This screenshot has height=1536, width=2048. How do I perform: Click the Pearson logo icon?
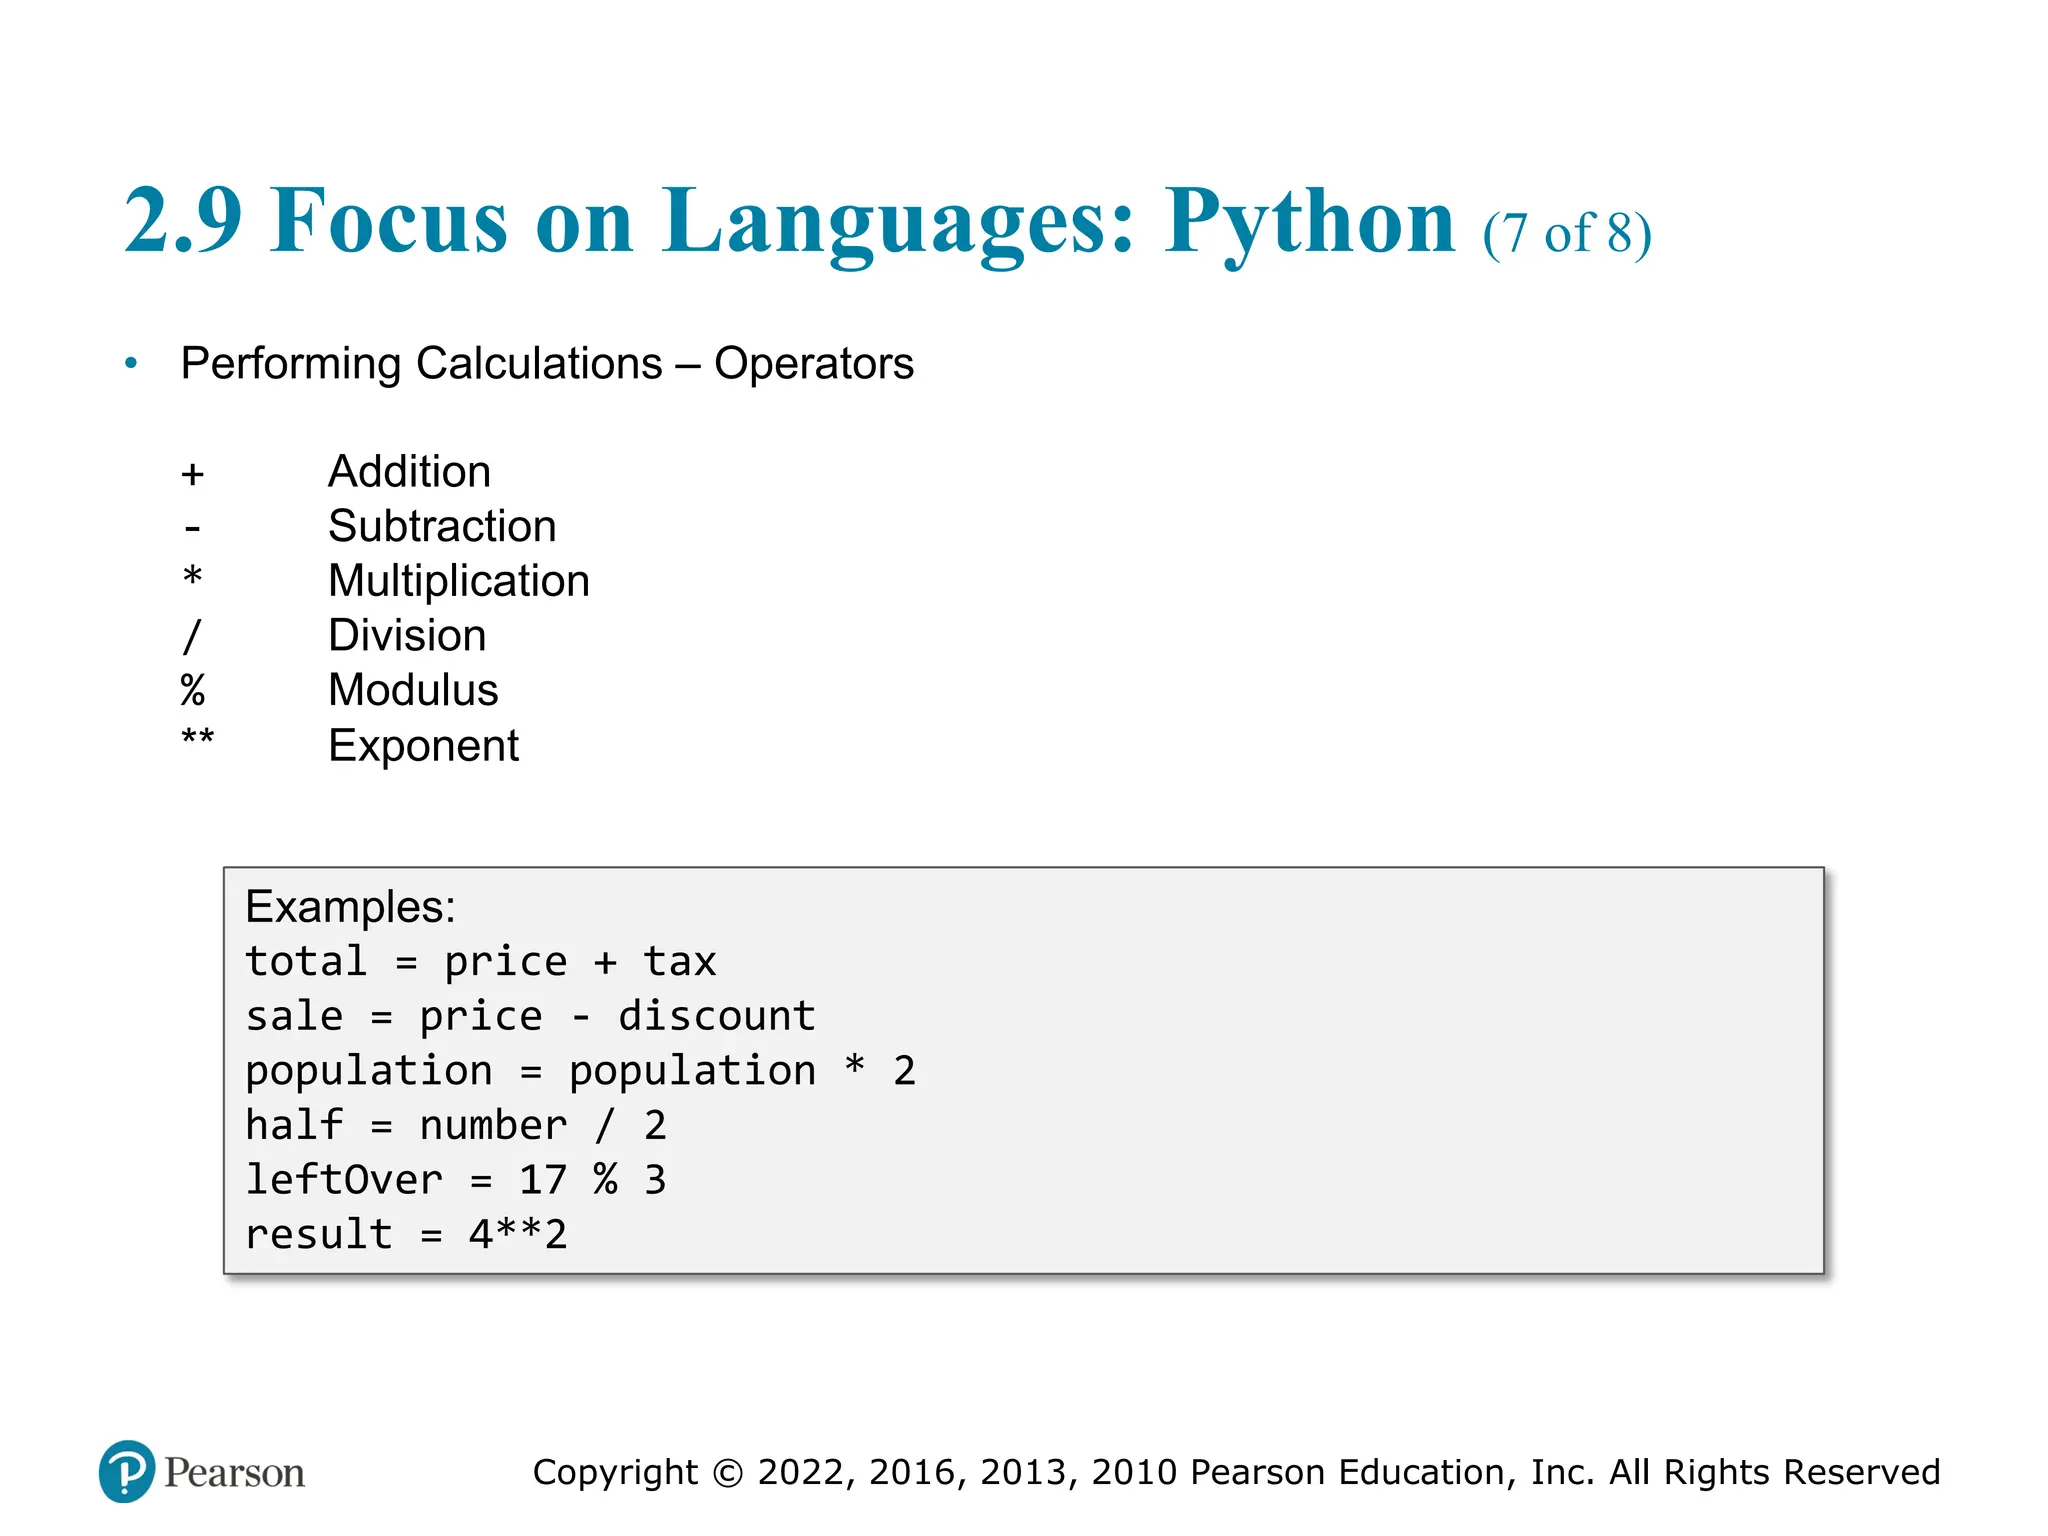127,1471
